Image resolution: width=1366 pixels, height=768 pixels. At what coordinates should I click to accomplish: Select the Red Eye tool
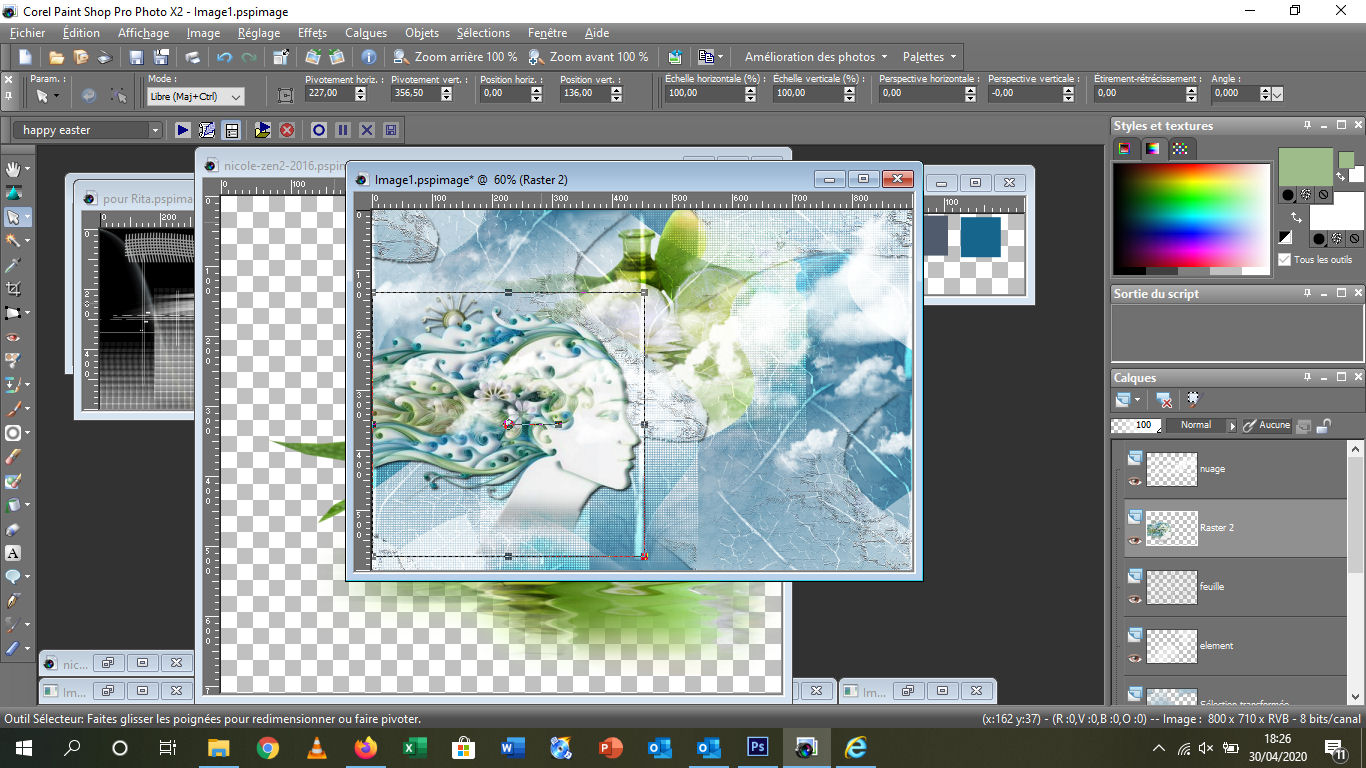[13, 337]
